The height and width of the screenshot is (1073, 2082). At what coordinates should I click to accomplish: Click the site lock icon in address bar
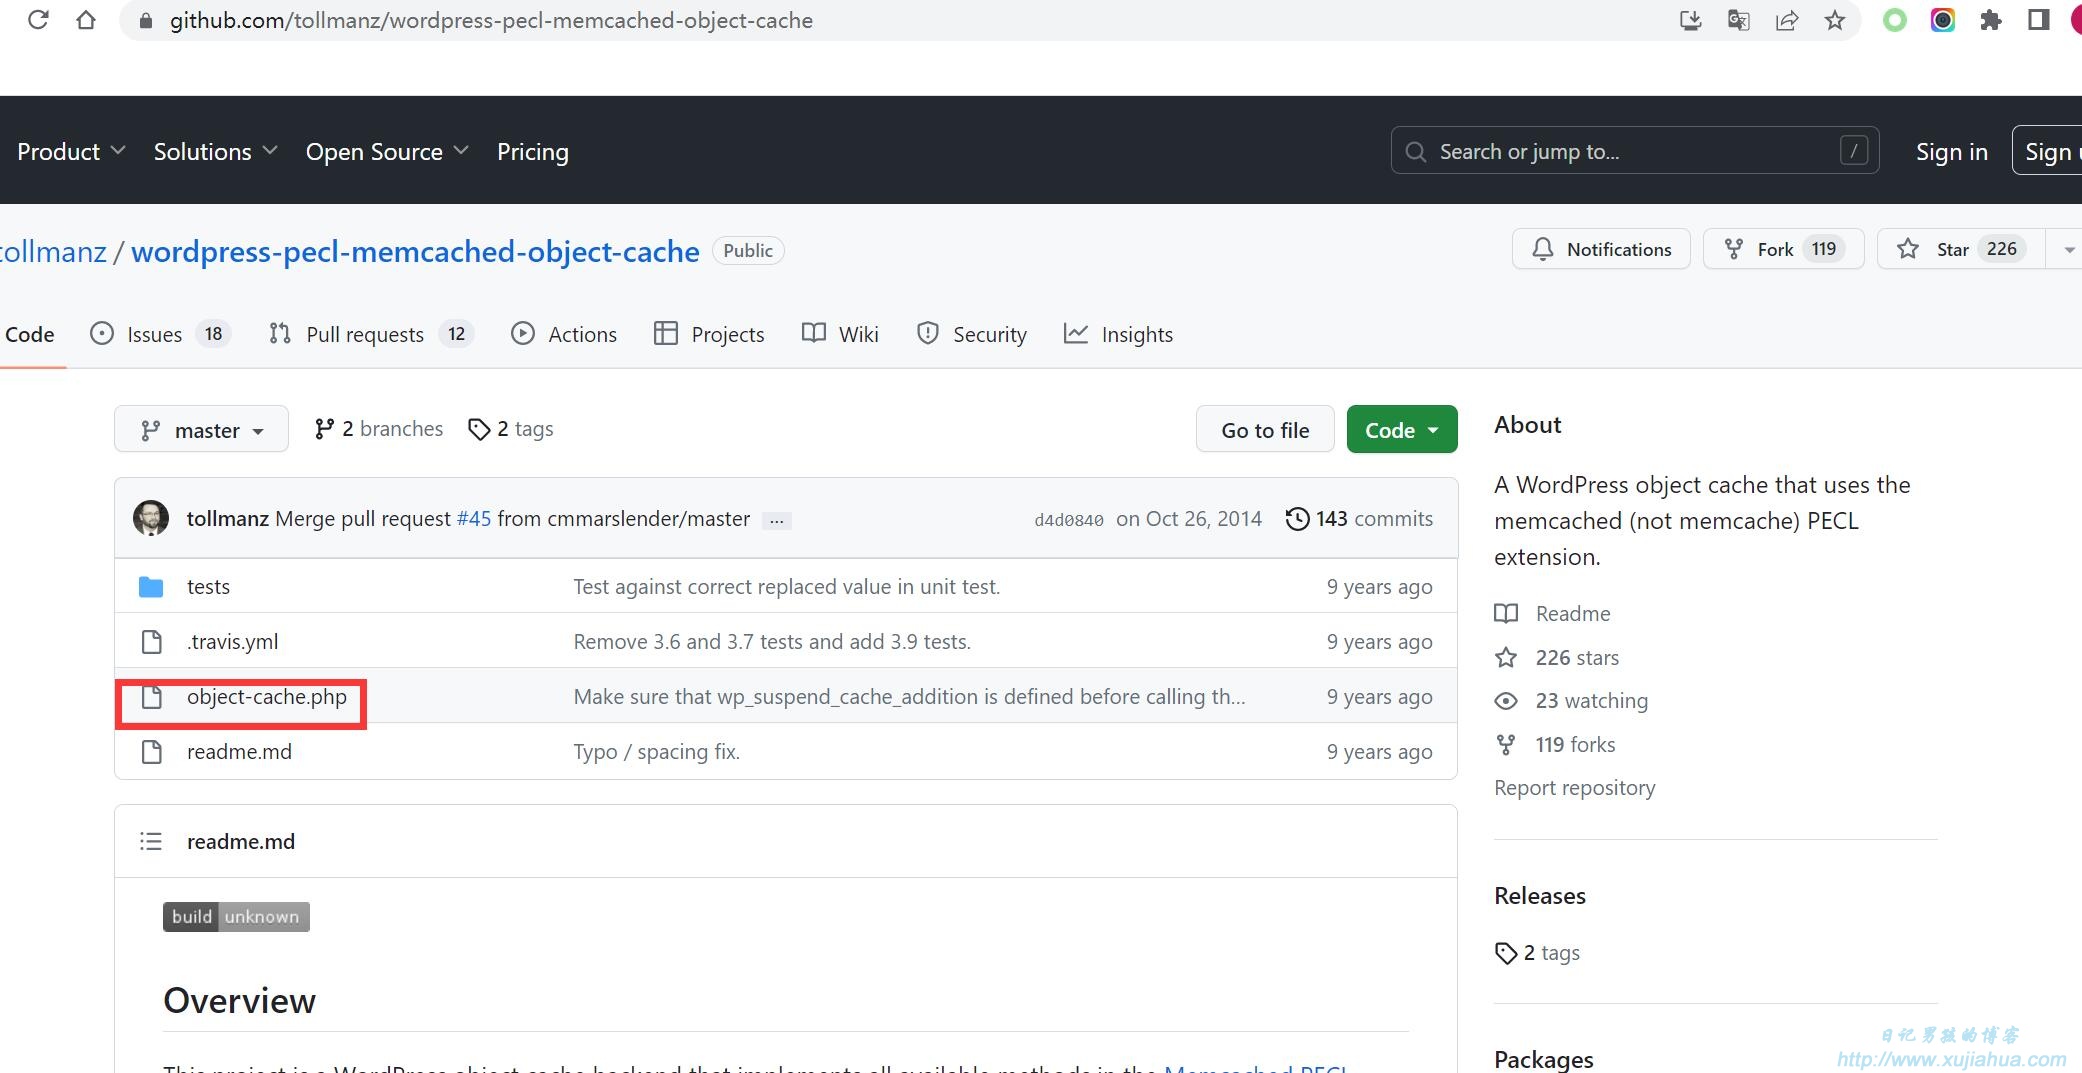click(x=145, y=21)
